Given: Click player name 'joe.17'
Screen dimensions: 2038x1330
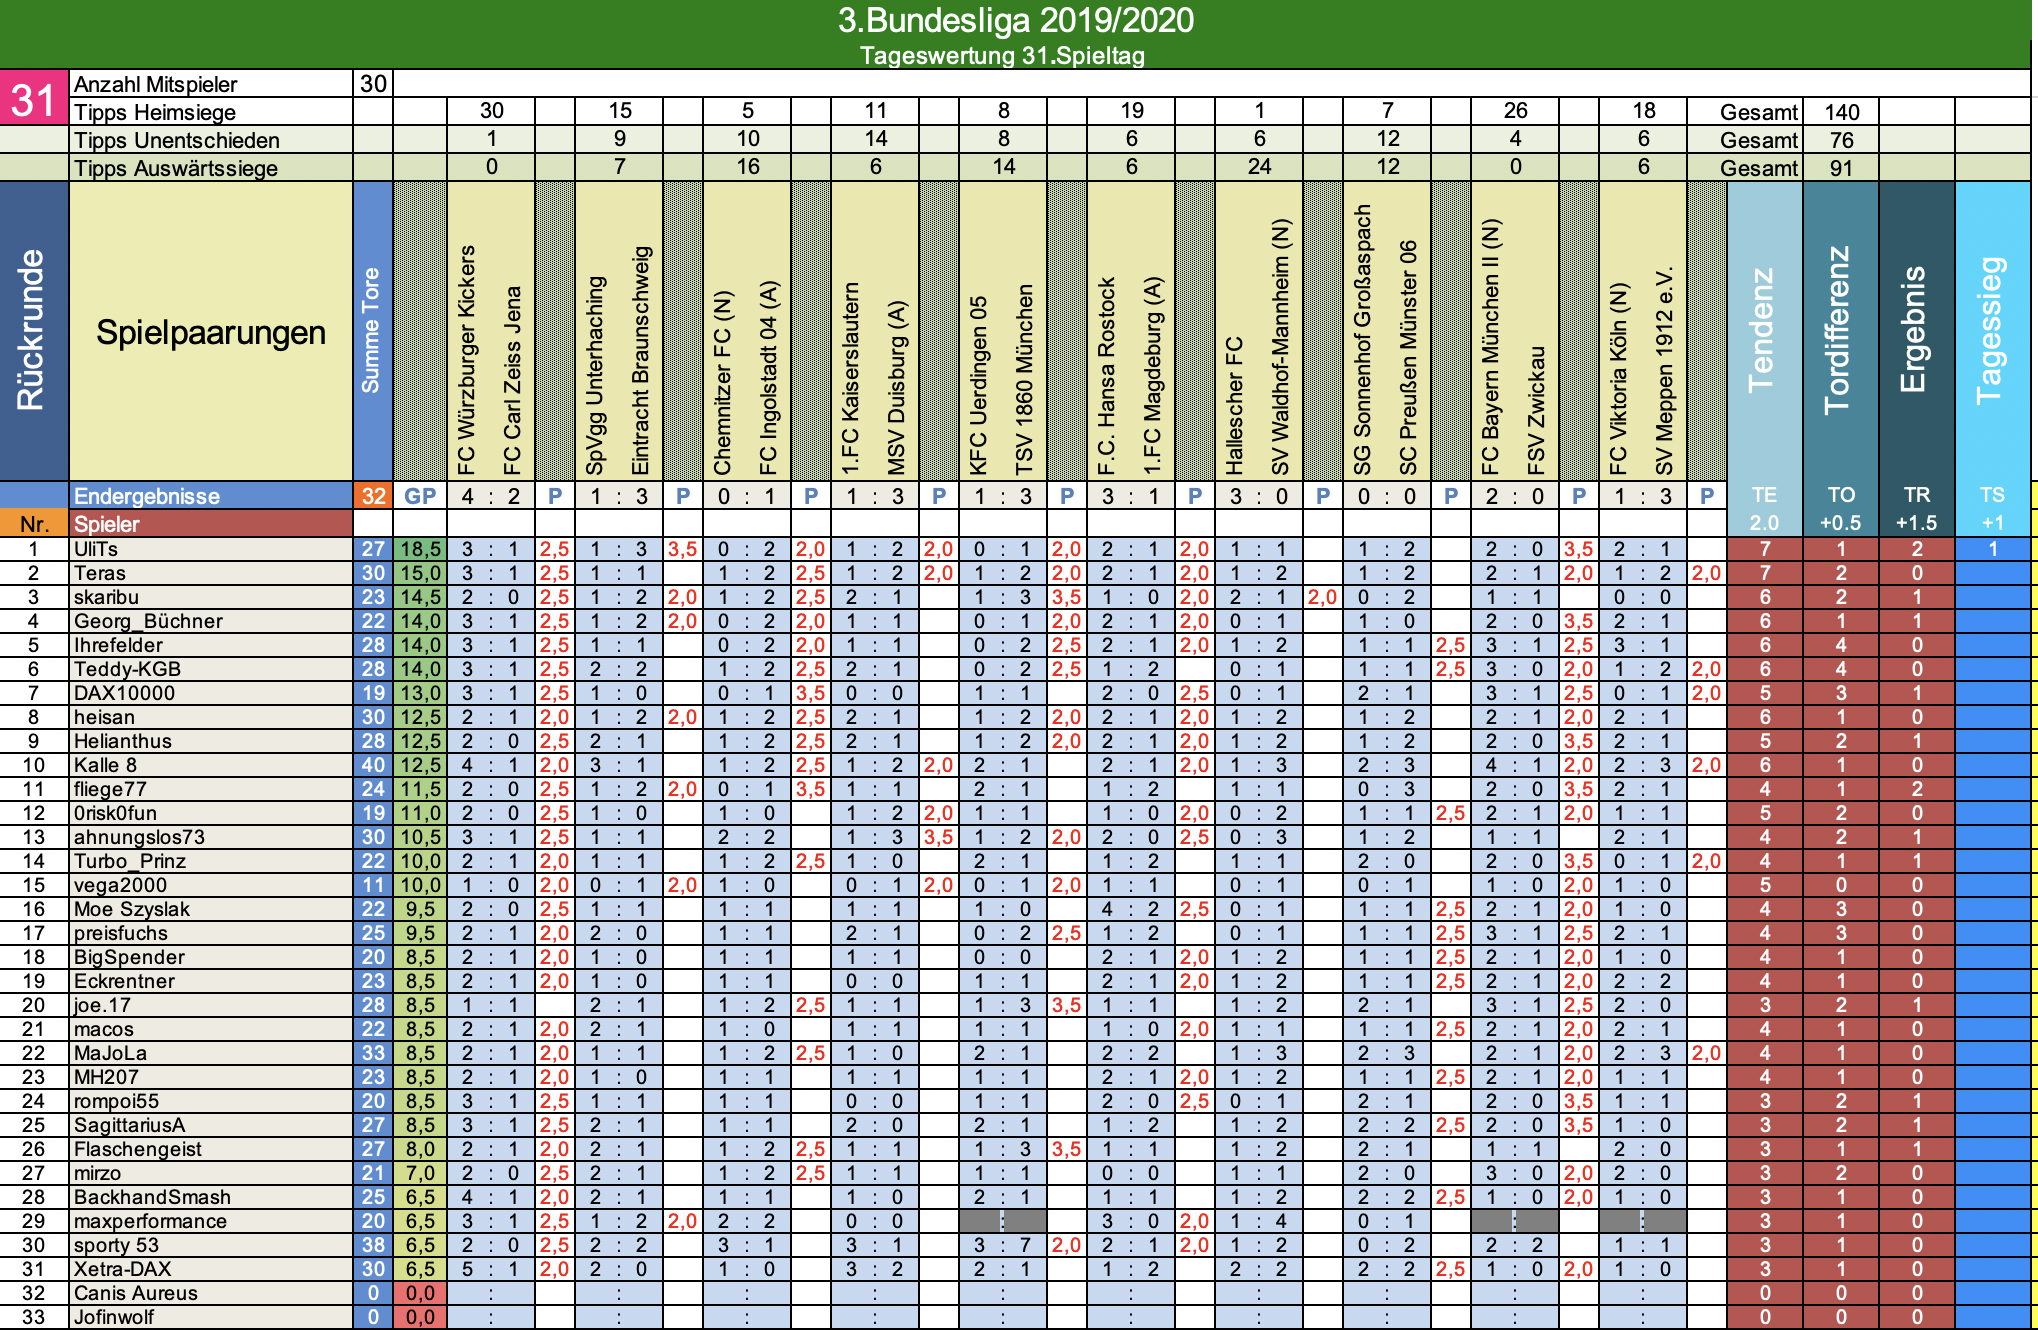Looking at the screenshot, I should (102, 1005).
